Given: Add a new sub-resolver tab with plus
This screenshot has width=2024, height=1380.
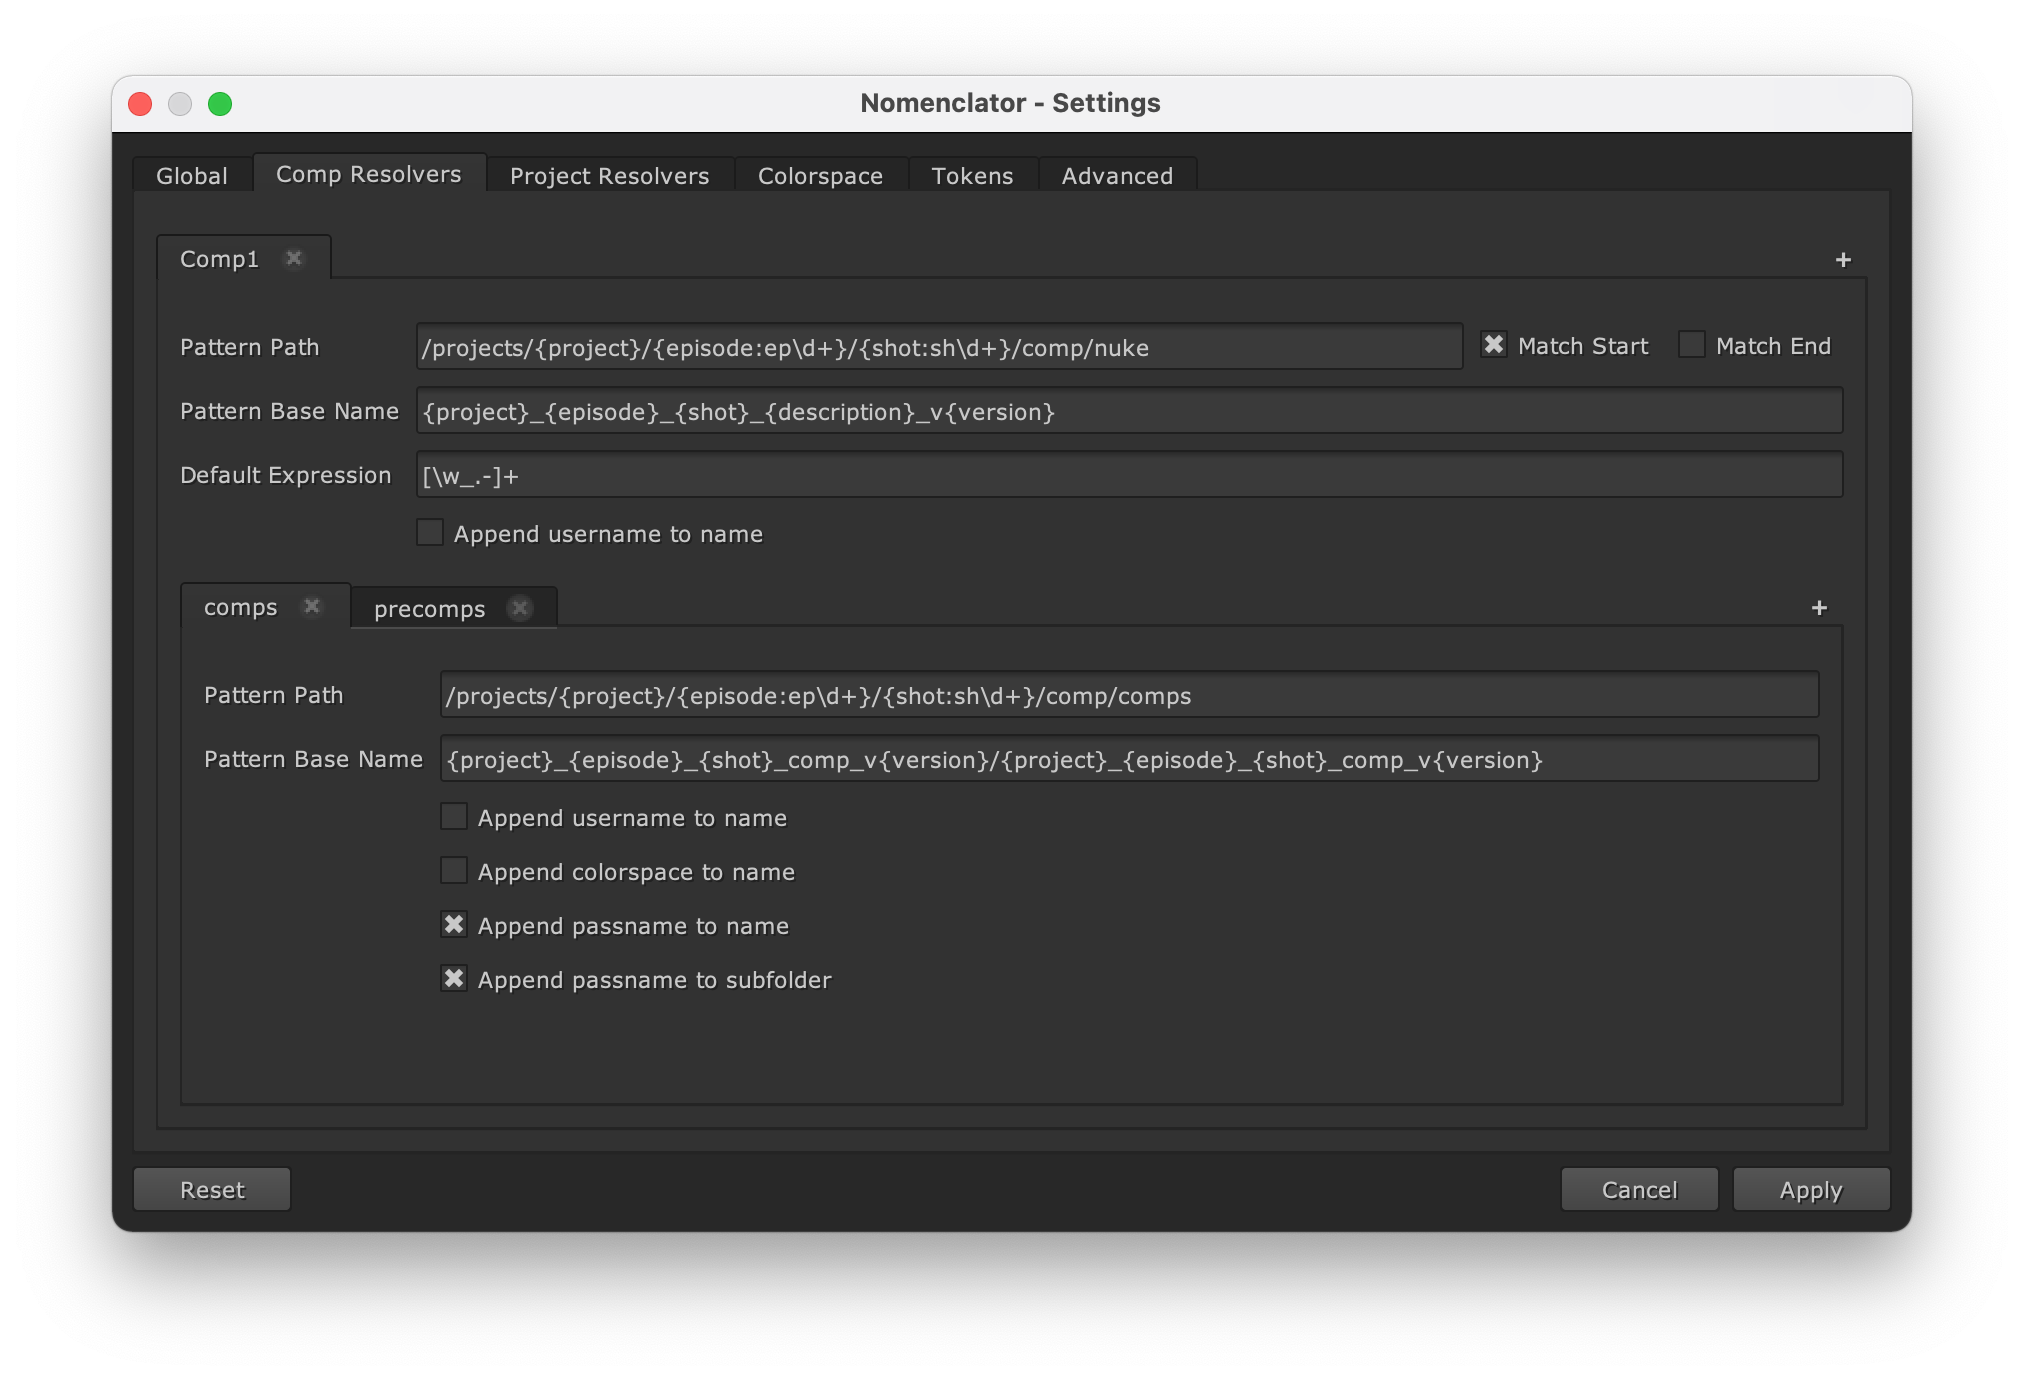Looking at the screenshot, I should click(1819, 608).
